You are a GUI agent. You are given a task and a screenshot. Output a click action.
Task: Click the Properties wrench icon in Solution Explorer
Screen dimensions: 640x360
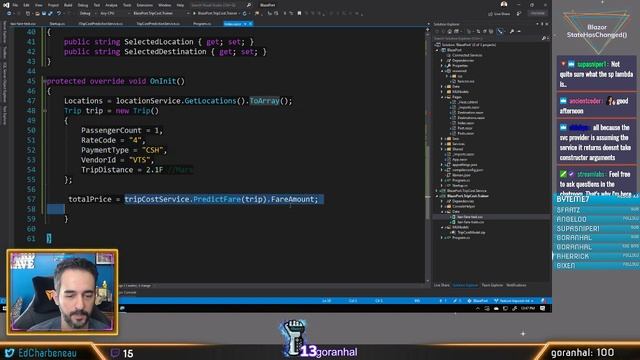512,31
